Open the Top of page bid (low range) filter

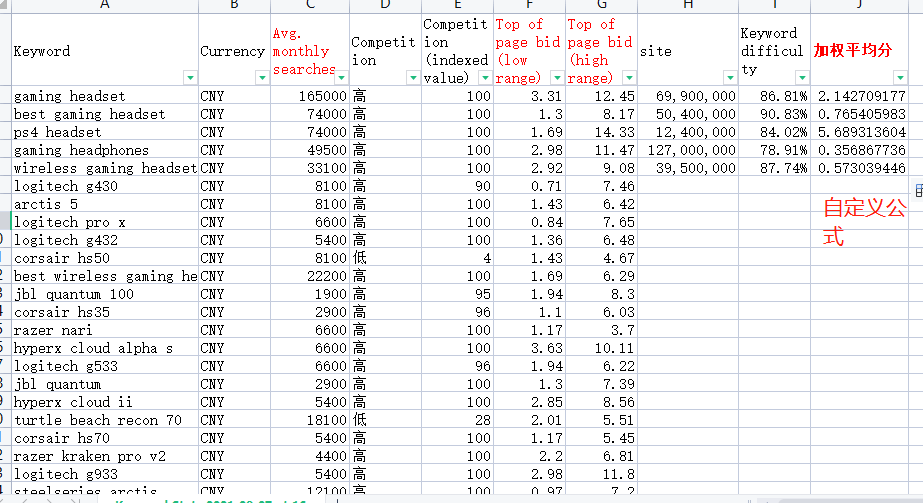[557, 78]
